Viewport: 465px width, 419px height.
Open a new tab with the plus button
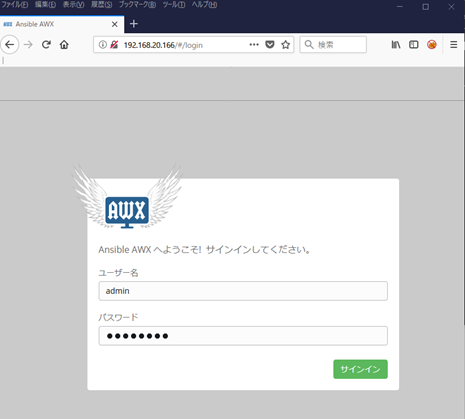pyautogui.click(x=134, y=24)
